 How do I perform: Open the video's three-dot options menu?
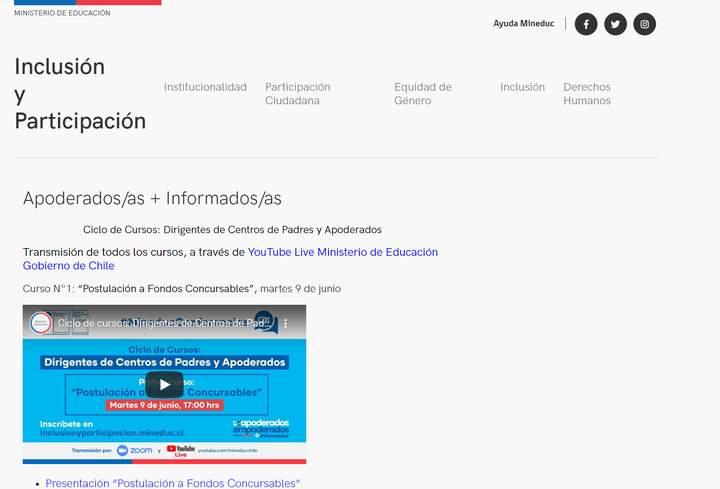(285, 324)
